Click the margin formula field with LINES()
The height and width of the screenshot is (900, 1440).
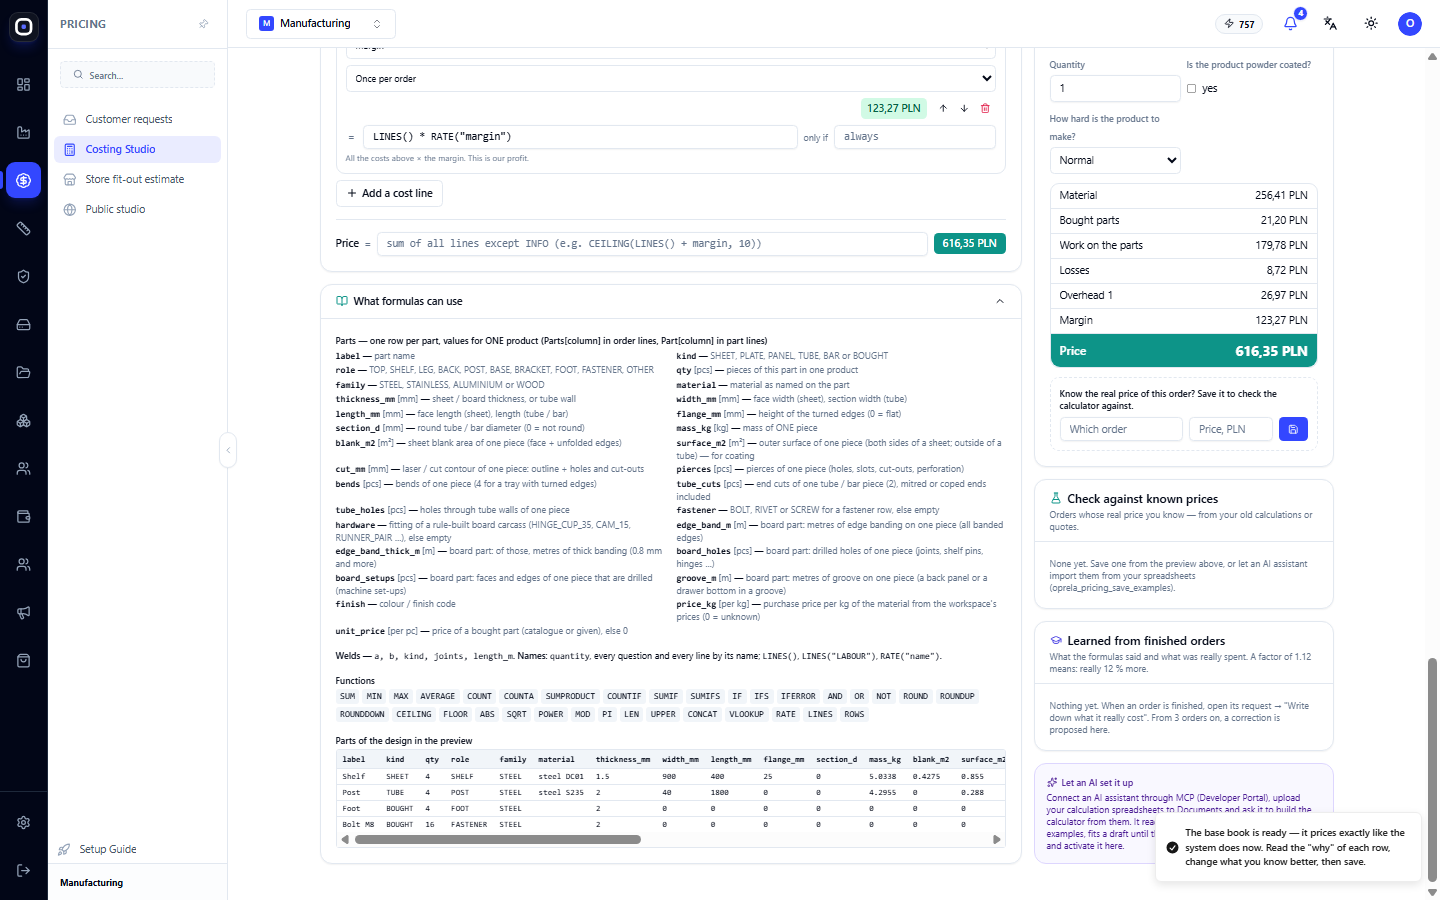[580, 137]
